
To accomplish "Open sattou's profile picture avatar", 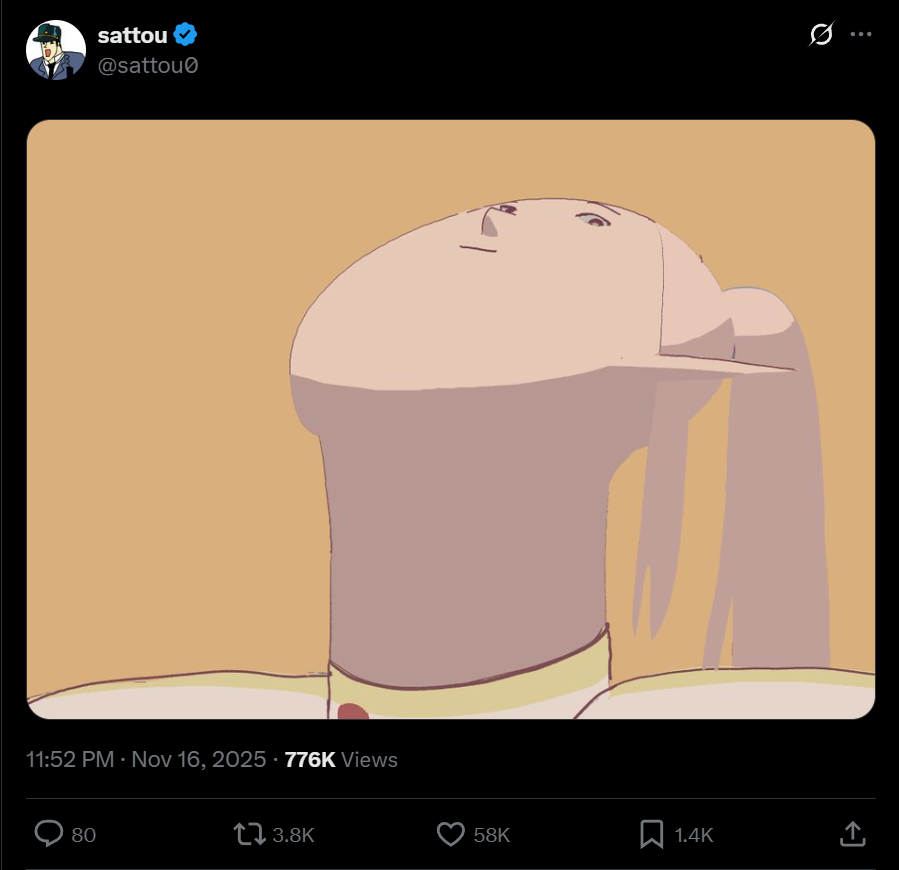I will tap(56, 50).
